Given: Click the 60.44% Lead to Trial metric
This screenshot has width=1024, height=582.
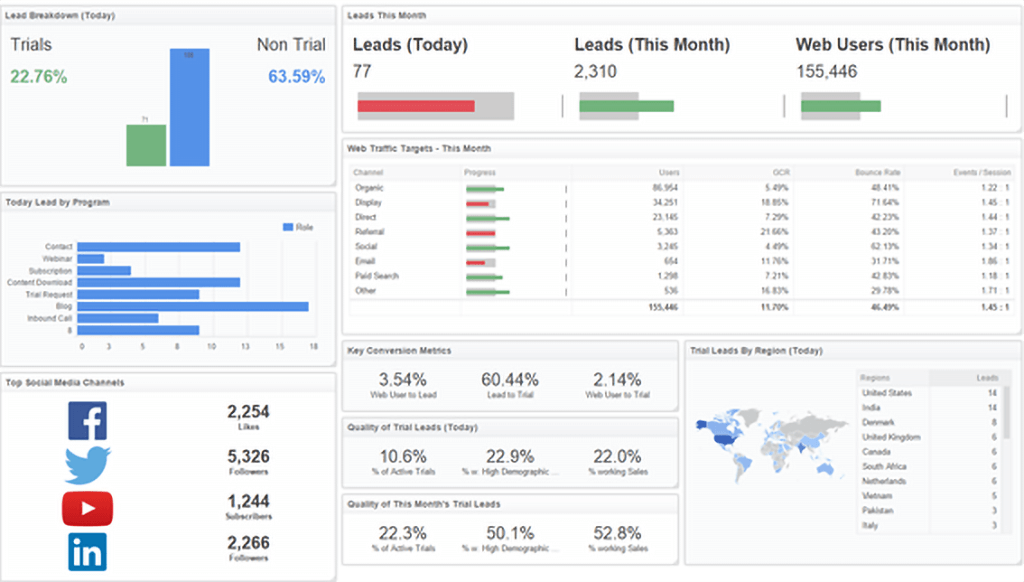Looking at the screenshot, I should point(510,385).
